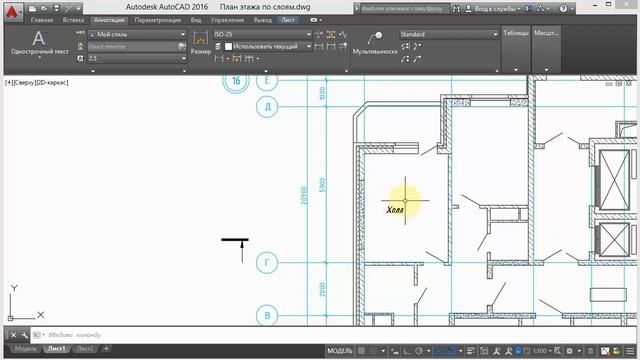Click the viewport controls [+] label
The height and width of the screenshot is (360, 640).
(x=9, y=82)
